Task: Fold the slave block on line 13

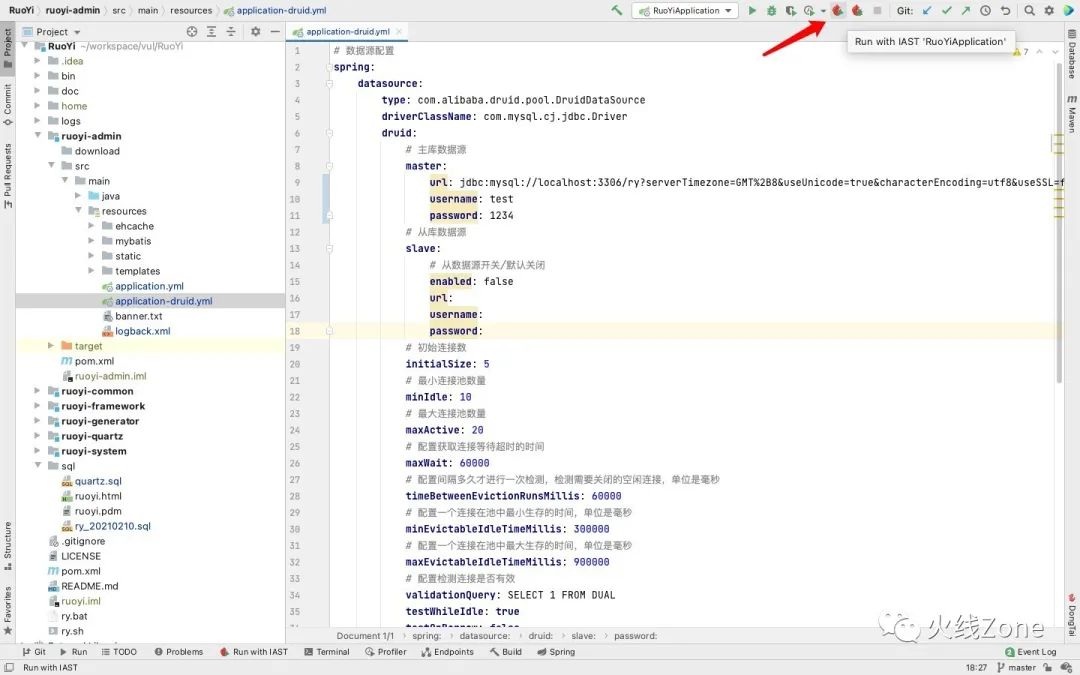Action: tap(329, 249)
